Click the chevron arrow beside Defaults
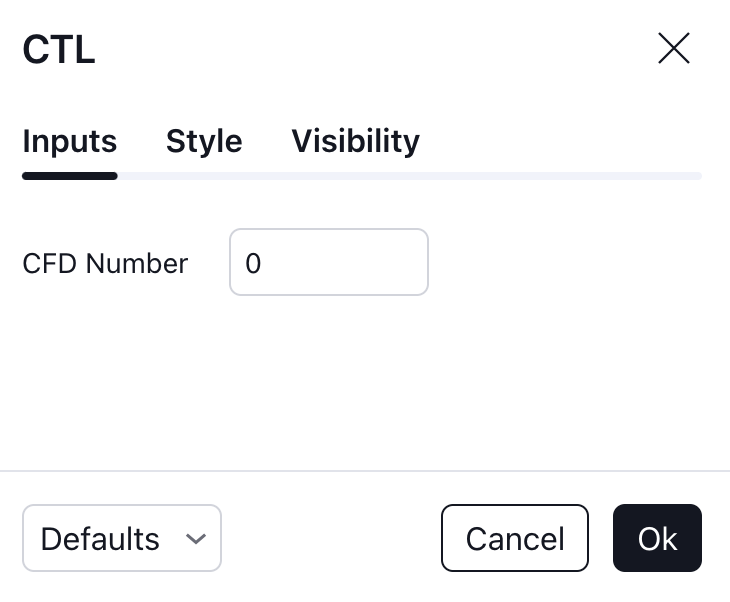The image size is (730, 602). pyautogui.click(x=196, y=539)
